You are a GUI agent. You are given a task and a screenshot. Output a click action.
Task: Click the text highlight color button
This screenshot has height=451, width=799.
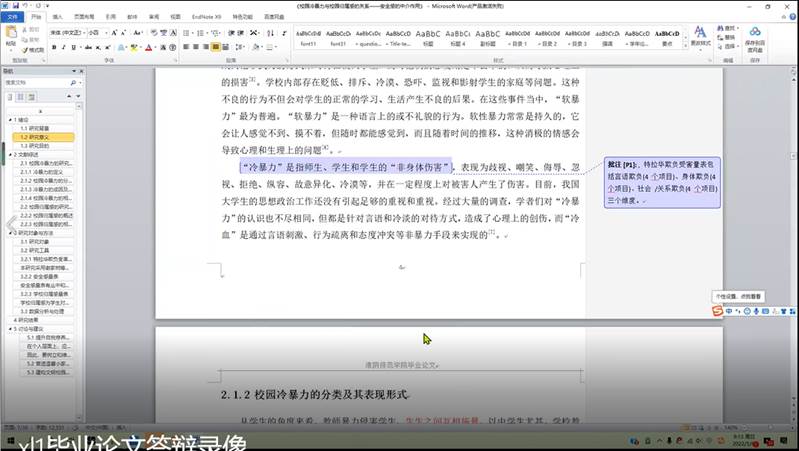click(131, 46)
